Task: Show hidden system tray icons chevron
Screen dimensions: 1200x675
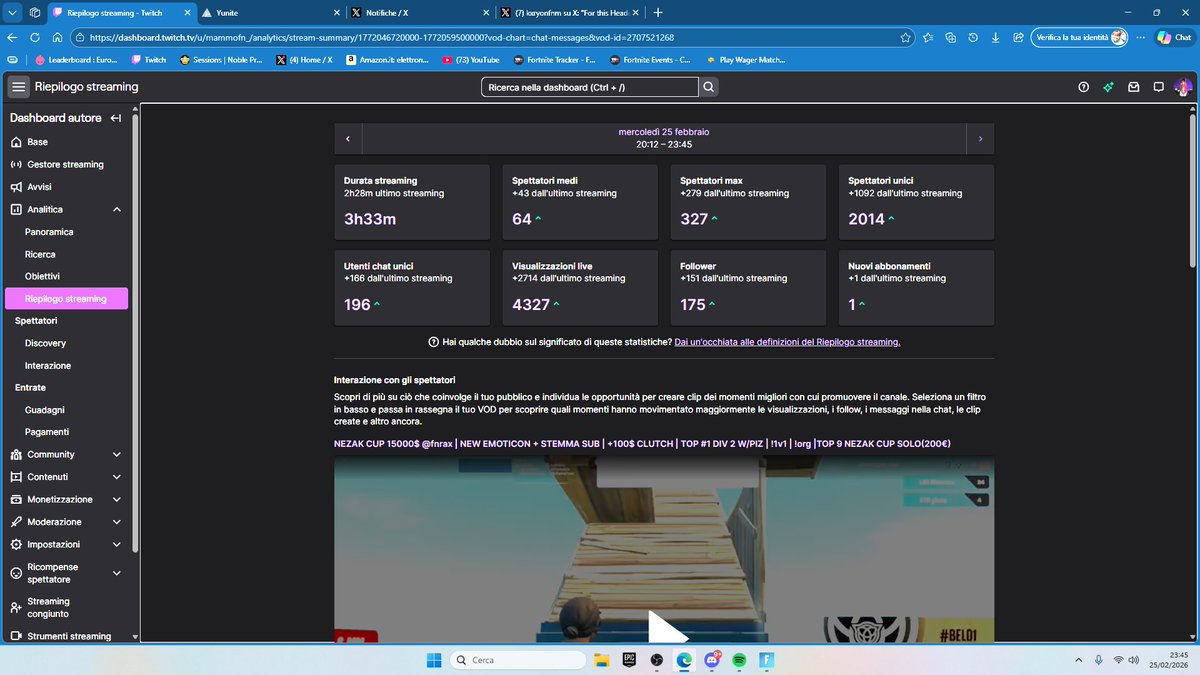Action: tap(1078, 660)
